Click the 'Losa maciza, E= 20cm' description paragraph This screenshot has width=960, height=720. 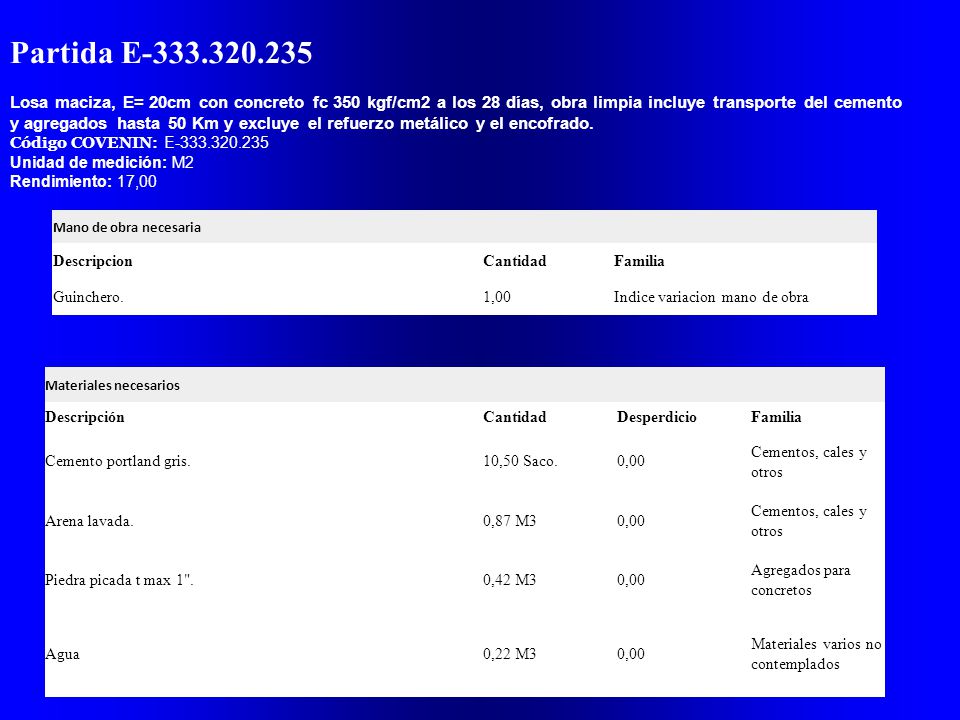pos(456,113)
